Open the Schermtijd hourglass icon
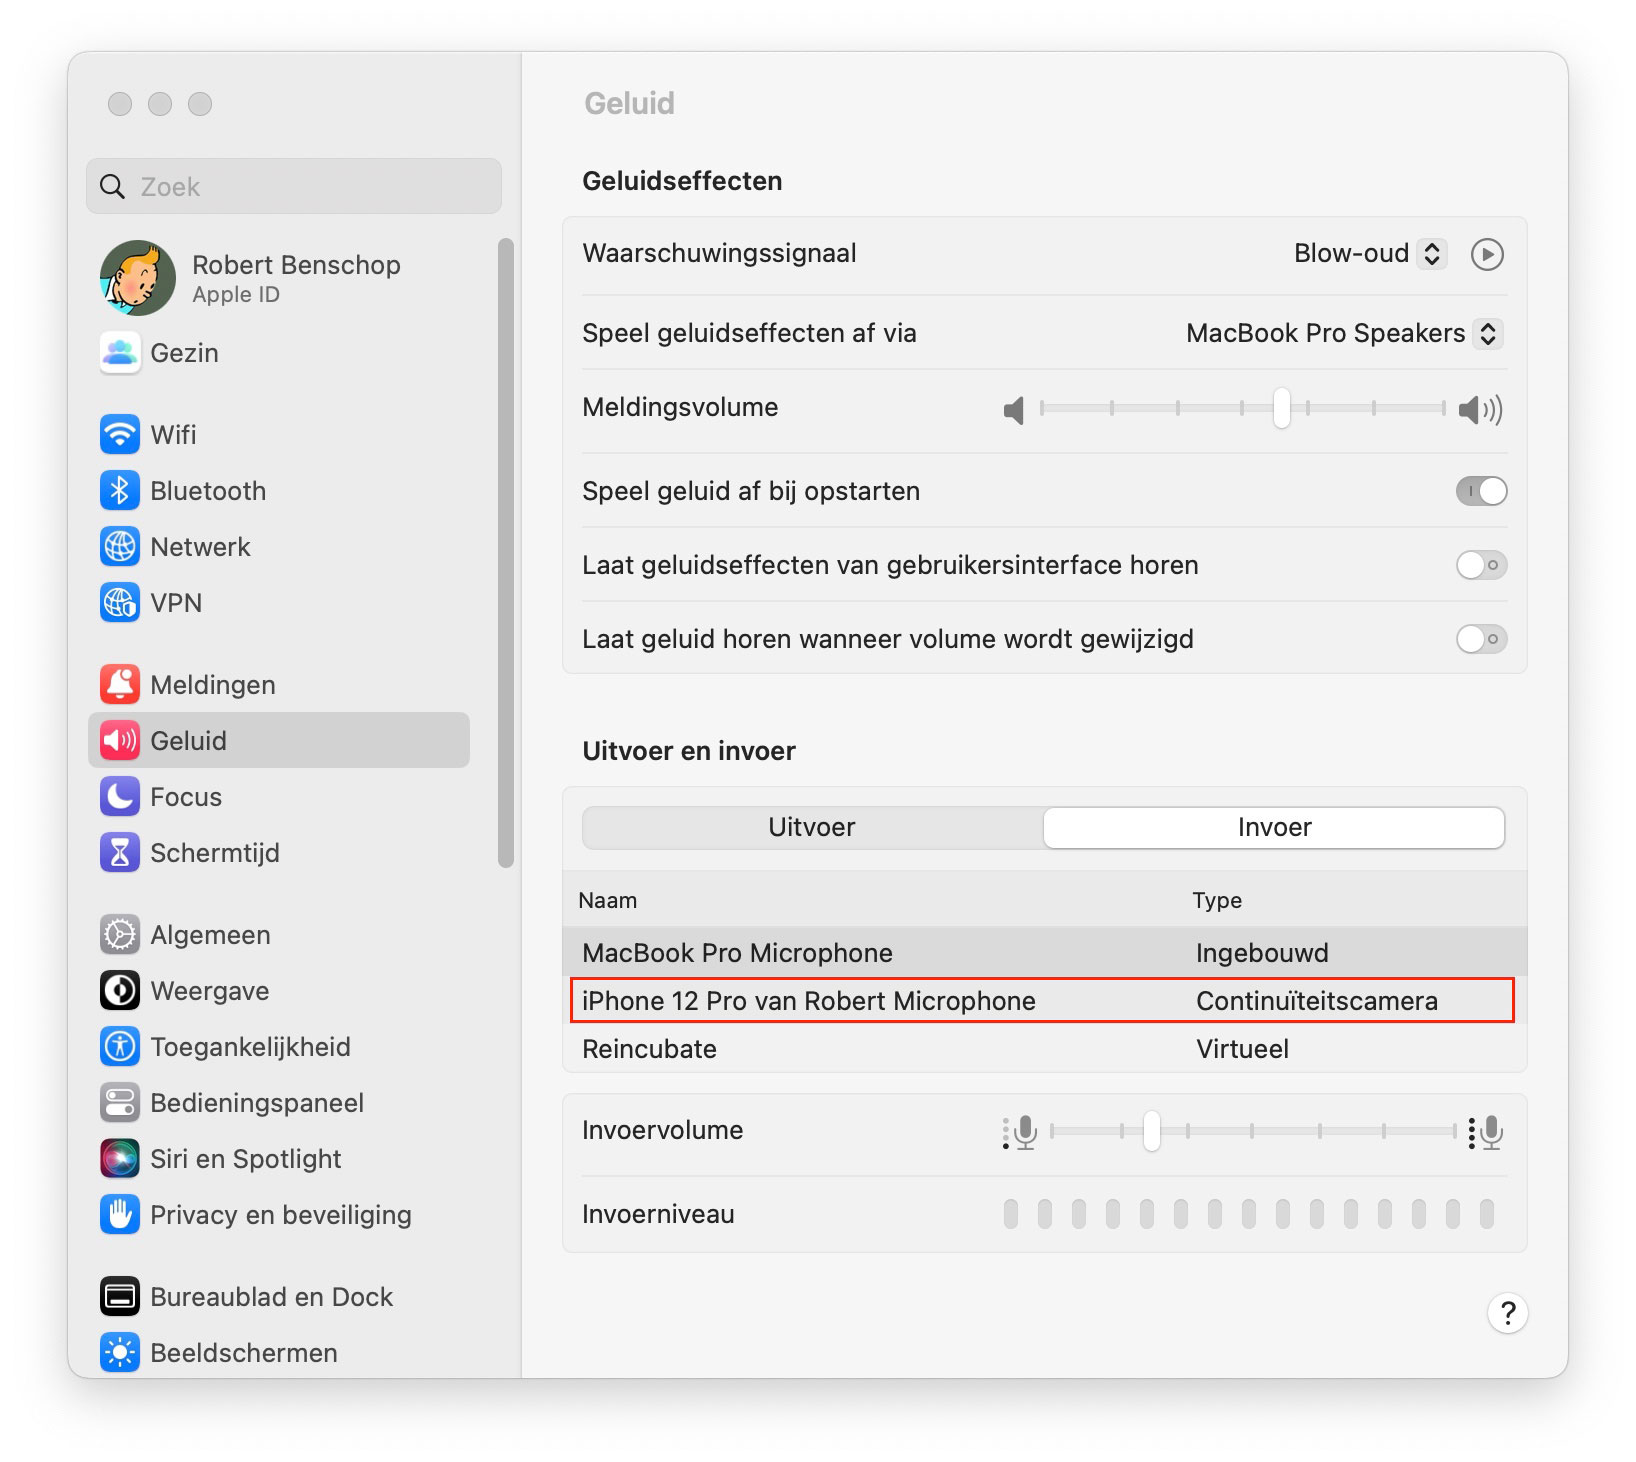Screen dimensions: 1636x1462 pos(120,853)
